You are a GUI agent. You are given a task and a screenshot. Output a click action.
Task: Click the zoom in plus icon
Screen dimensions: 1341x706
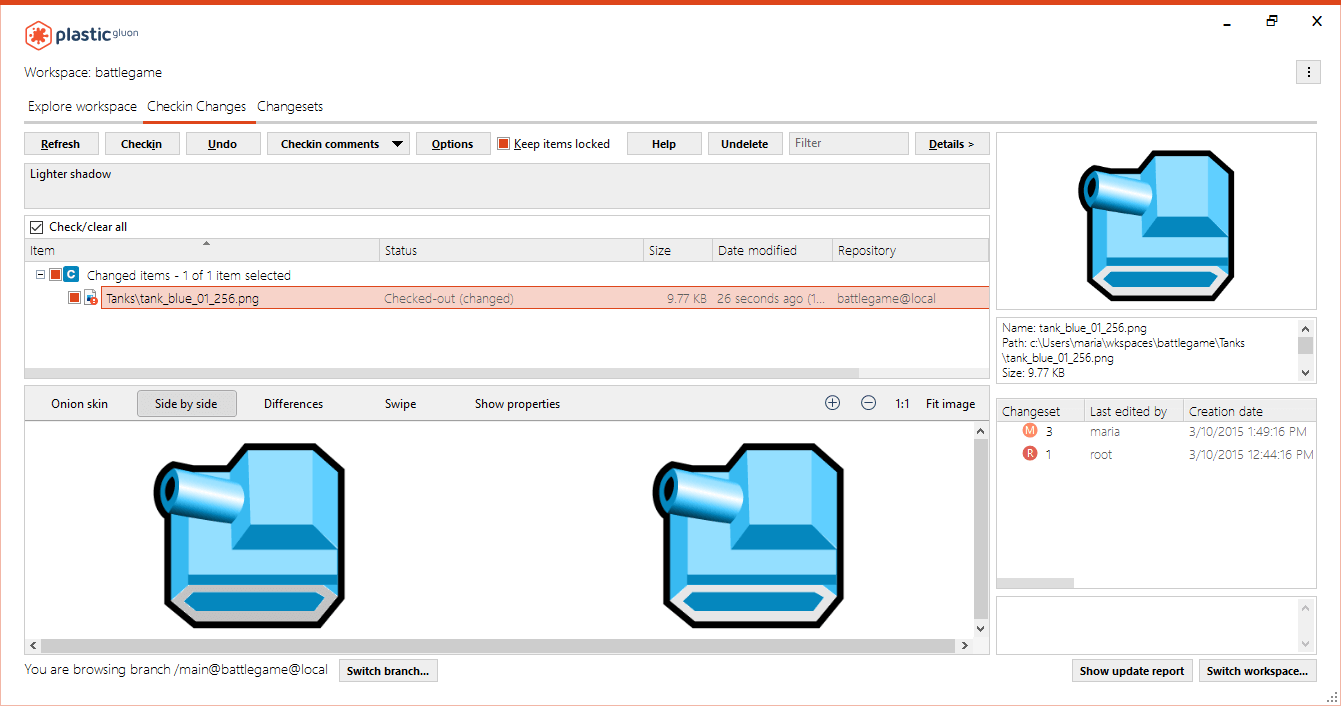pyautogui.click(x=832, y=403)
